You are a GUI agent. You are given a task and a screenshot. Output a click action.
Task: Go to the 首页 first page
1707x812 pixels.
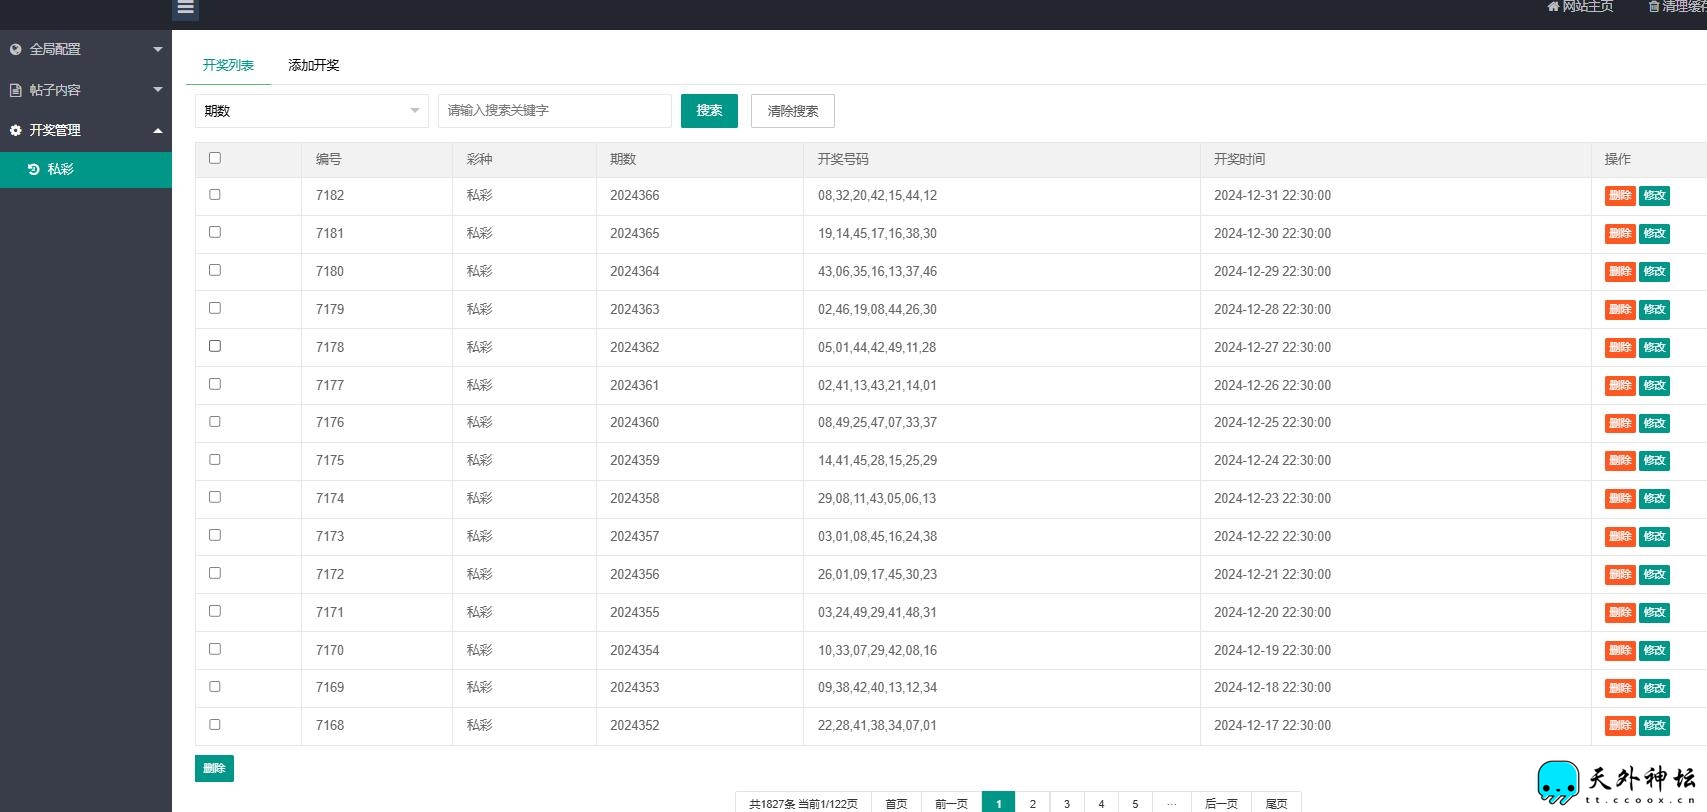(896, 803)
